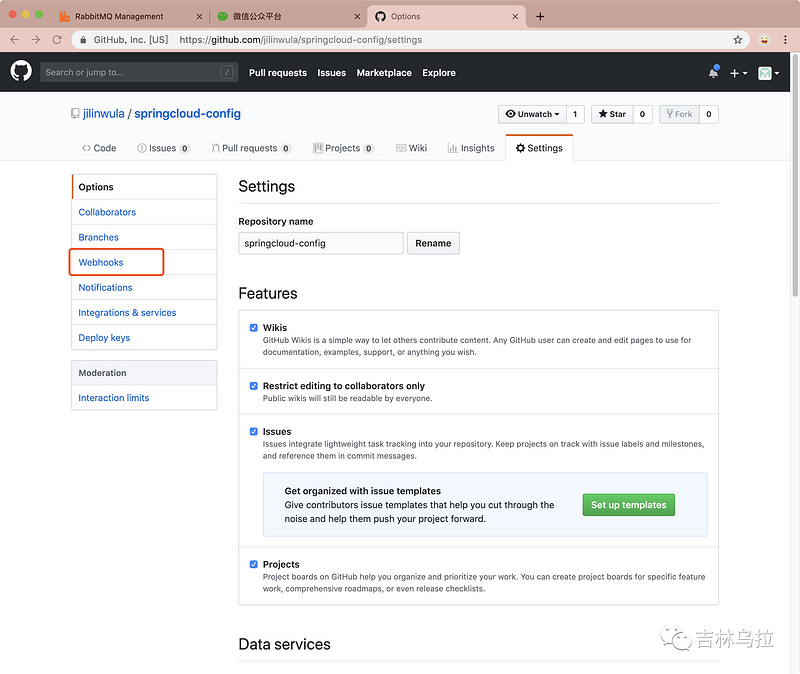Viewport: 800px width, 674px height.
Task: Click the Fork button
Action: click(679, 114)
